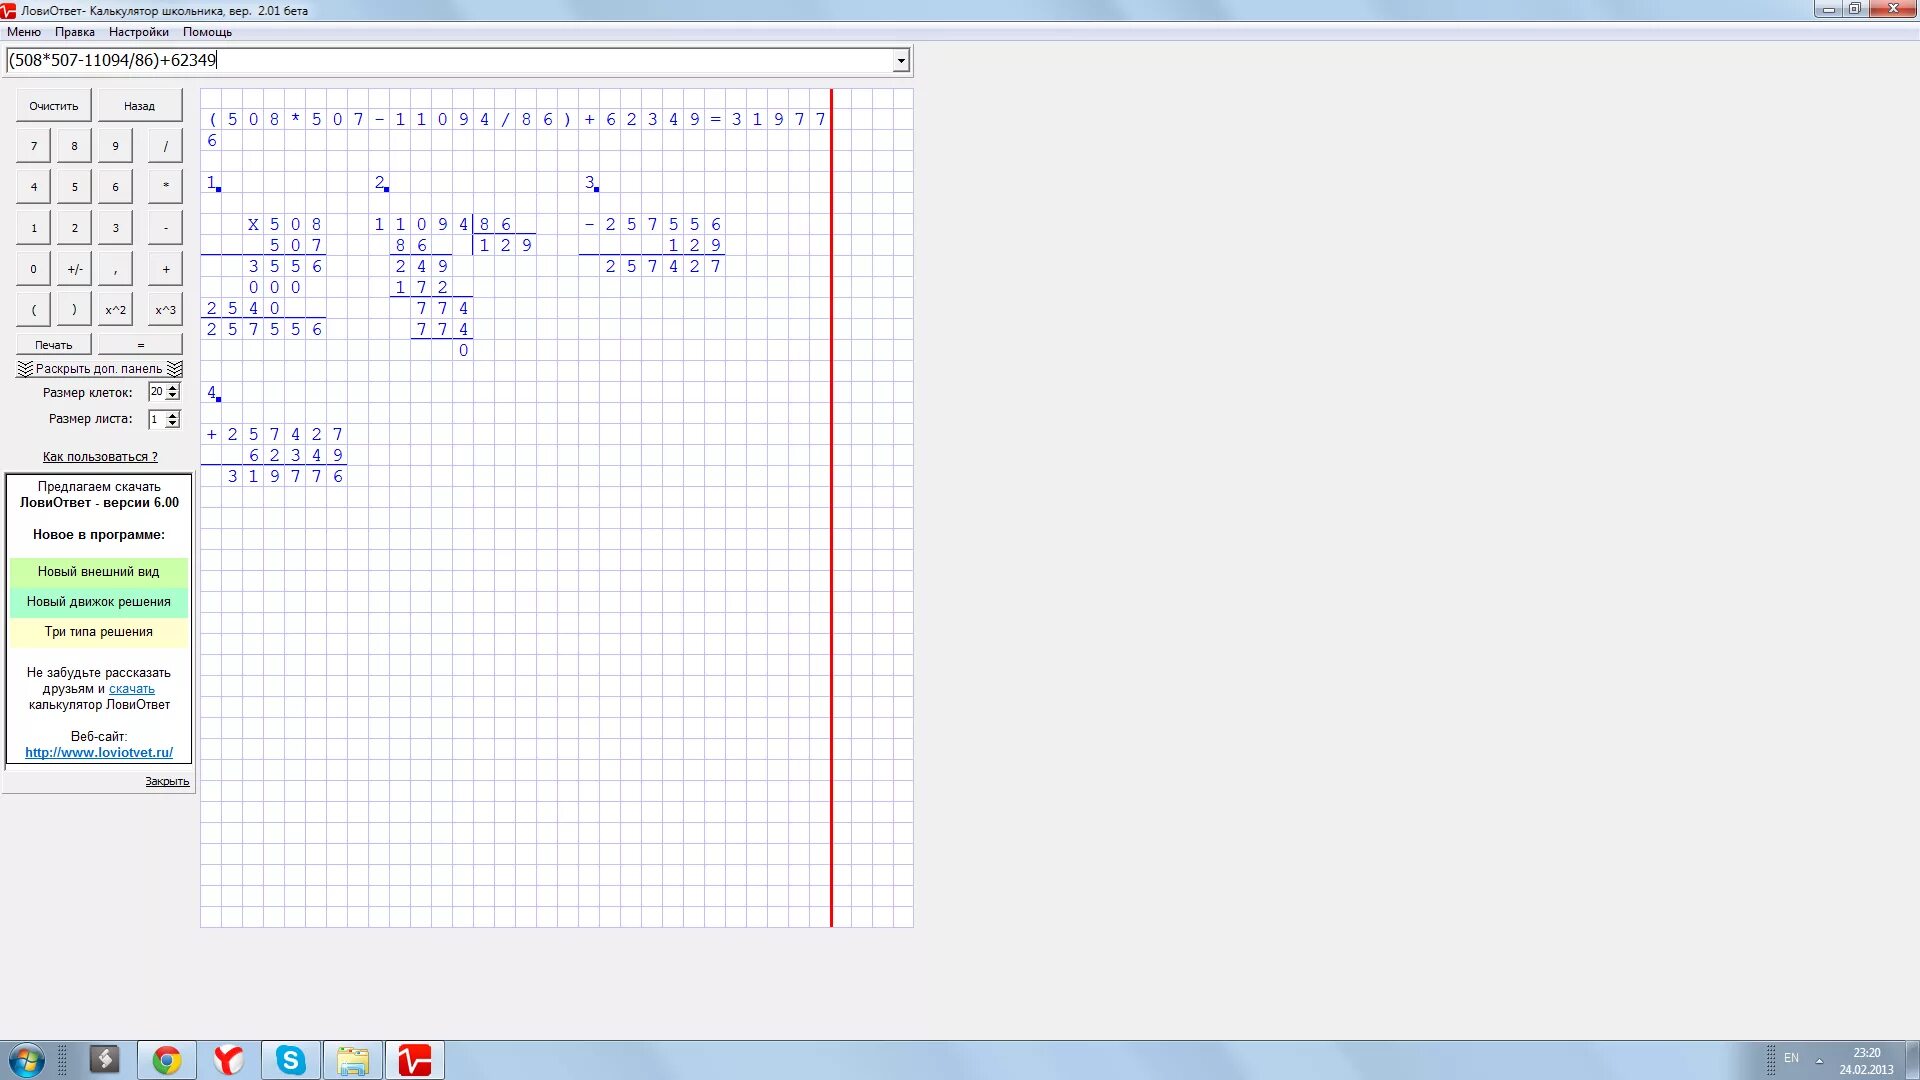1920x1080 pixels.
Task: Click the LoviOtvet taskbar icon
Action: [415, 1060]
